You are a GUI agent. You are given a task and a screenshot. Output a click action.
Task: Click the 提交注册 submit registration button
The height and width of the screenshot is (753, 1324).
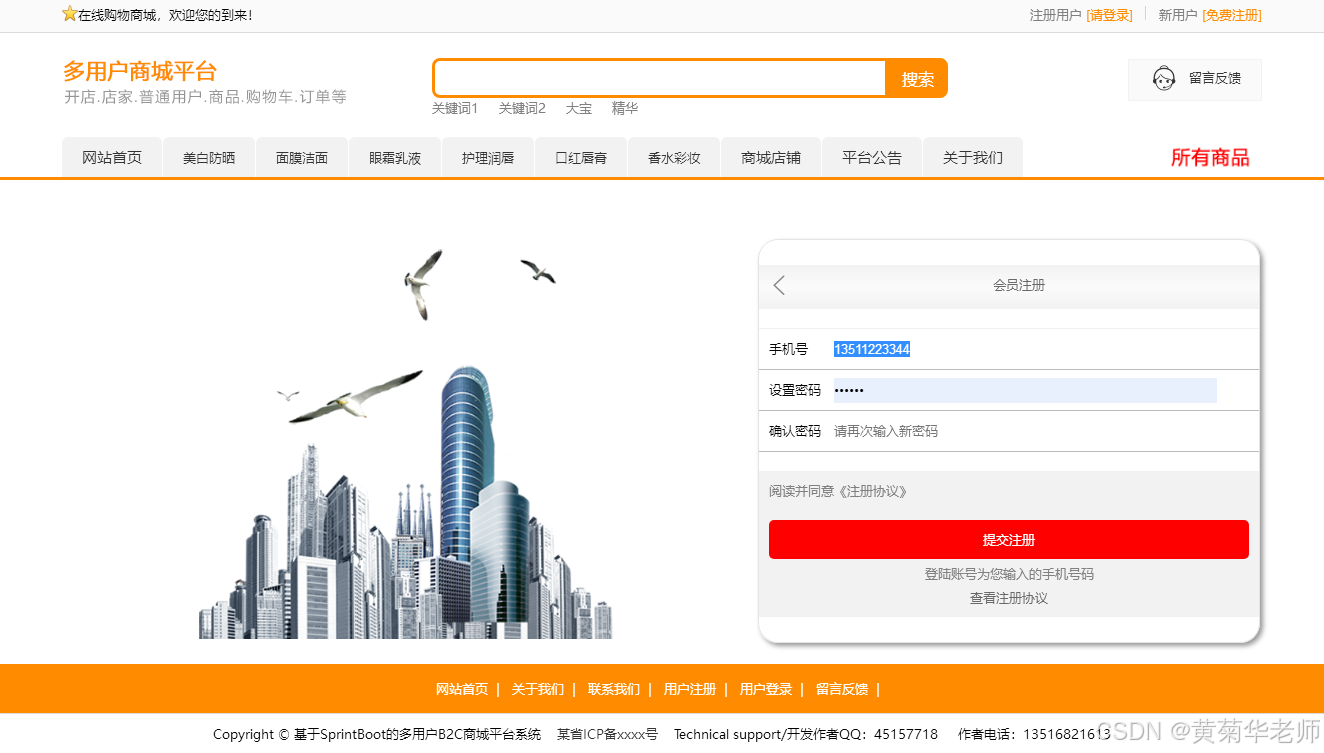point(1008,539)
